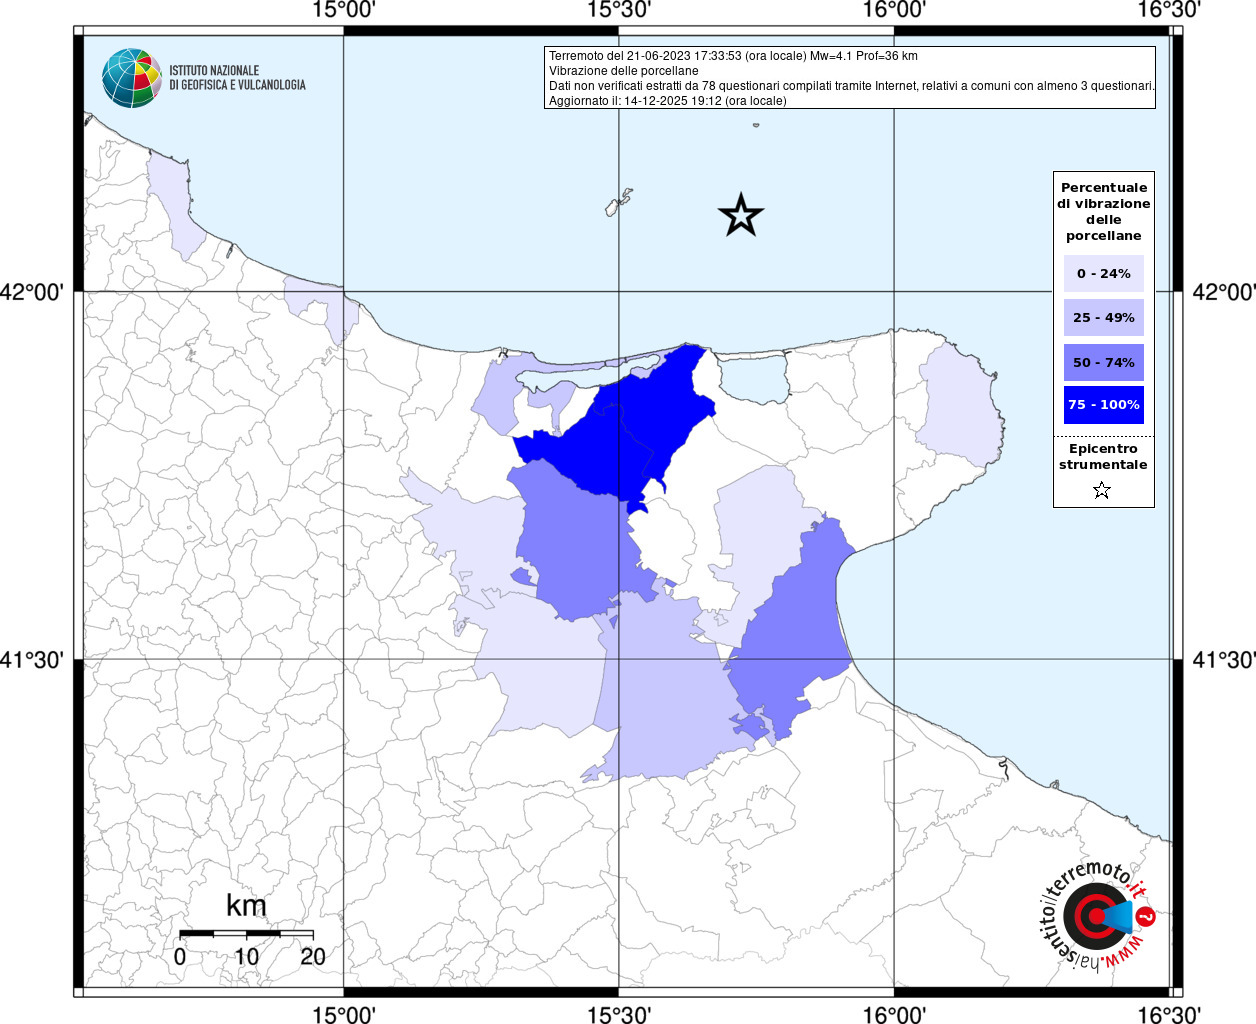The image size is (1256, 1024).
Task: Click the 'Epicentro strumentale' legend label
Action: pos(1103,456)
